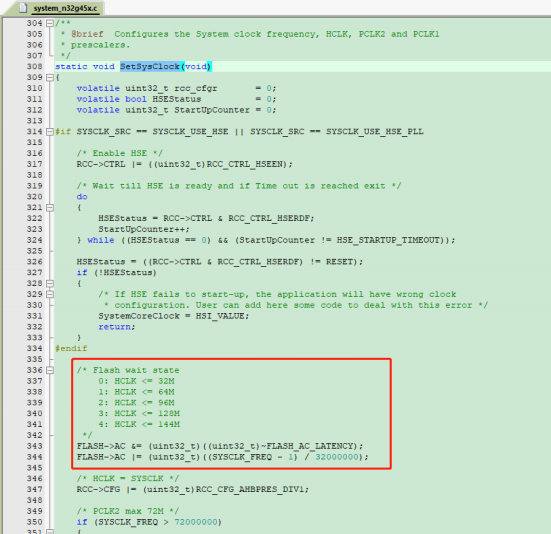
Task: Click the 72000000 value on line 350
Action: tap(196, 522)
